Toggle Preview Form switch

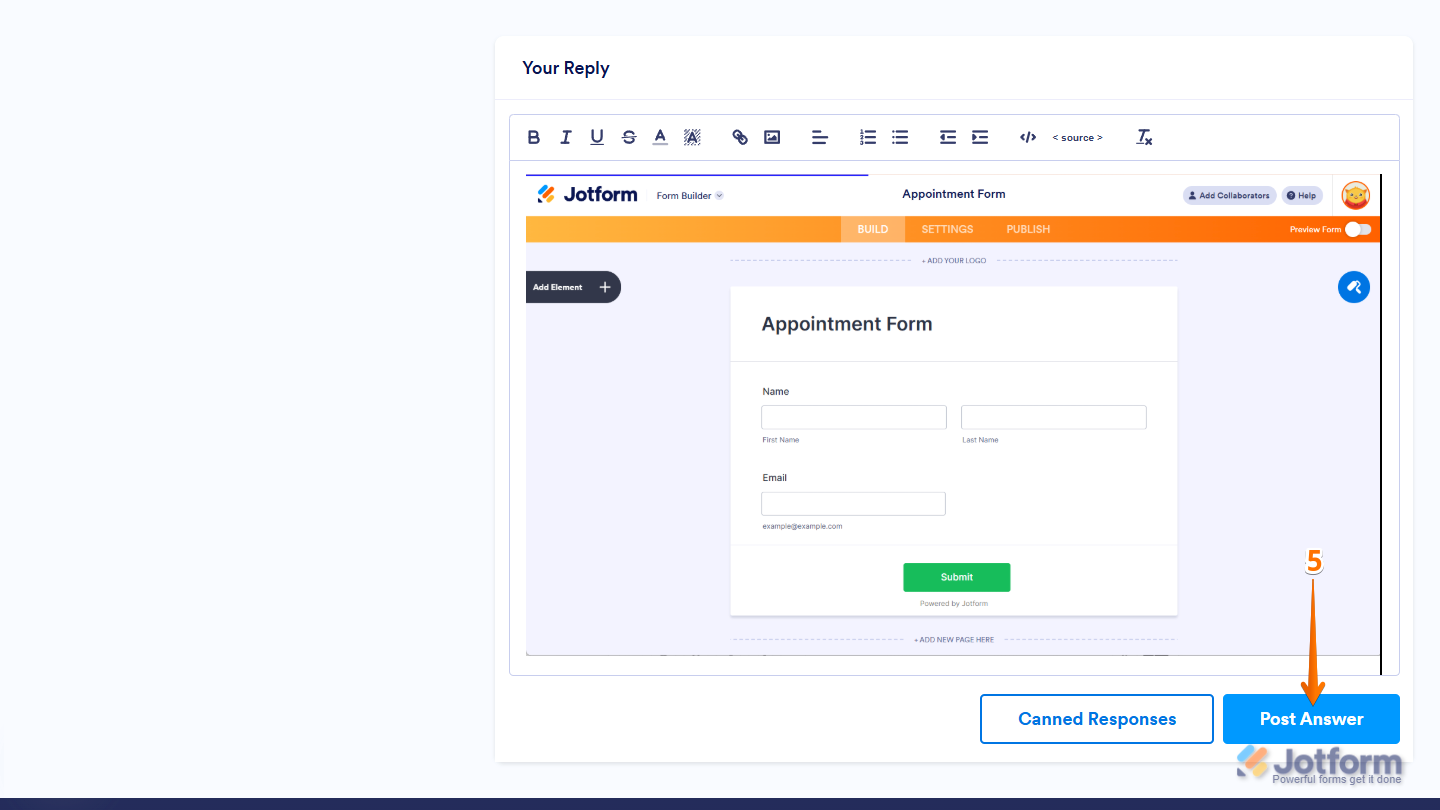pyautogui.click(x=1358, y=229)
